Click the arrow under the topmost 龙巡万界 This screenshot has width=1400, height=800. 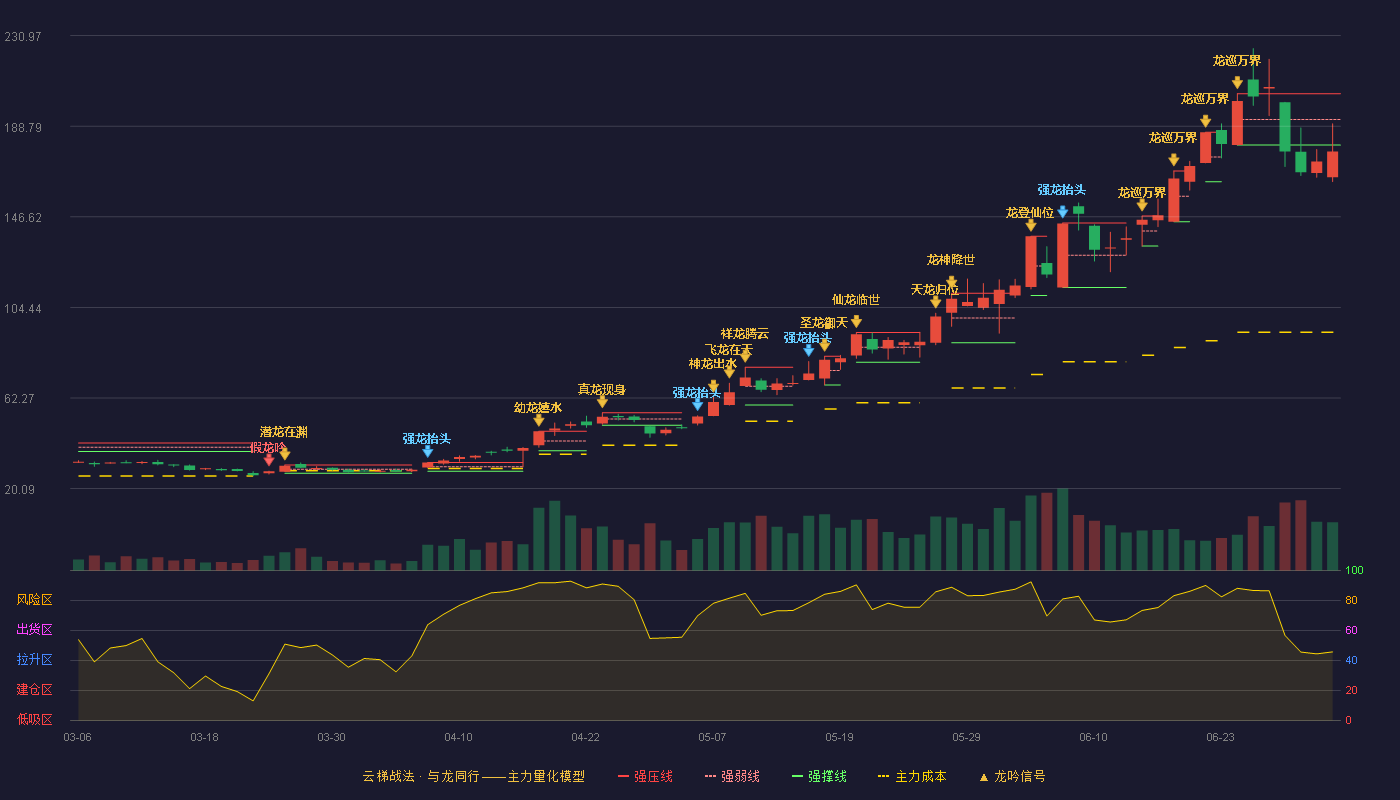[x=1237, y=83]
